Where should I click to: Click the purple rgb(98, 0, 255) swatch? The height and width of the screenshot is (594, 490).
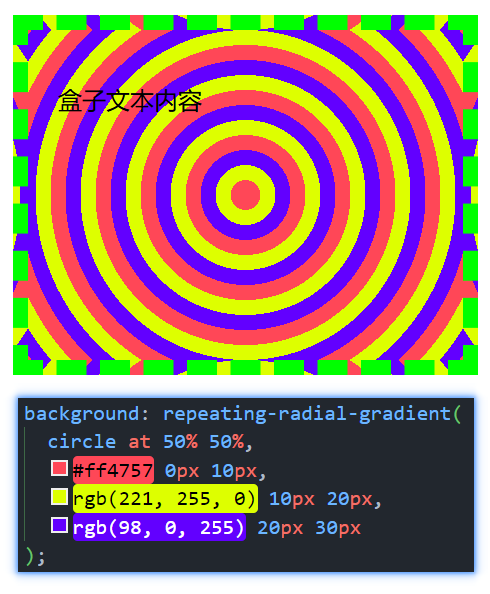59,525
